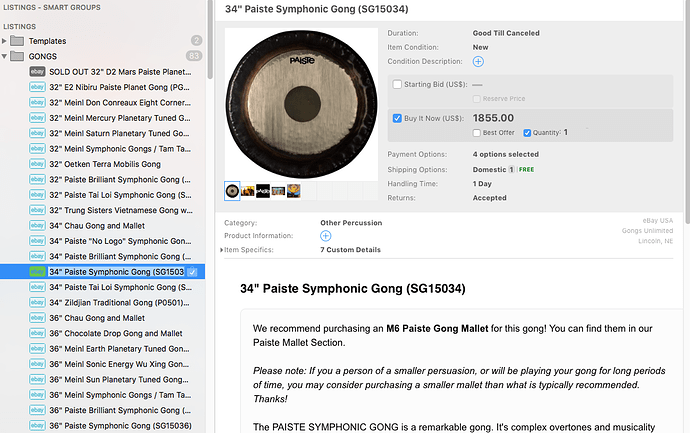Click the listing title 34" Paiste Symphonic Gong at top

(316, 9)
